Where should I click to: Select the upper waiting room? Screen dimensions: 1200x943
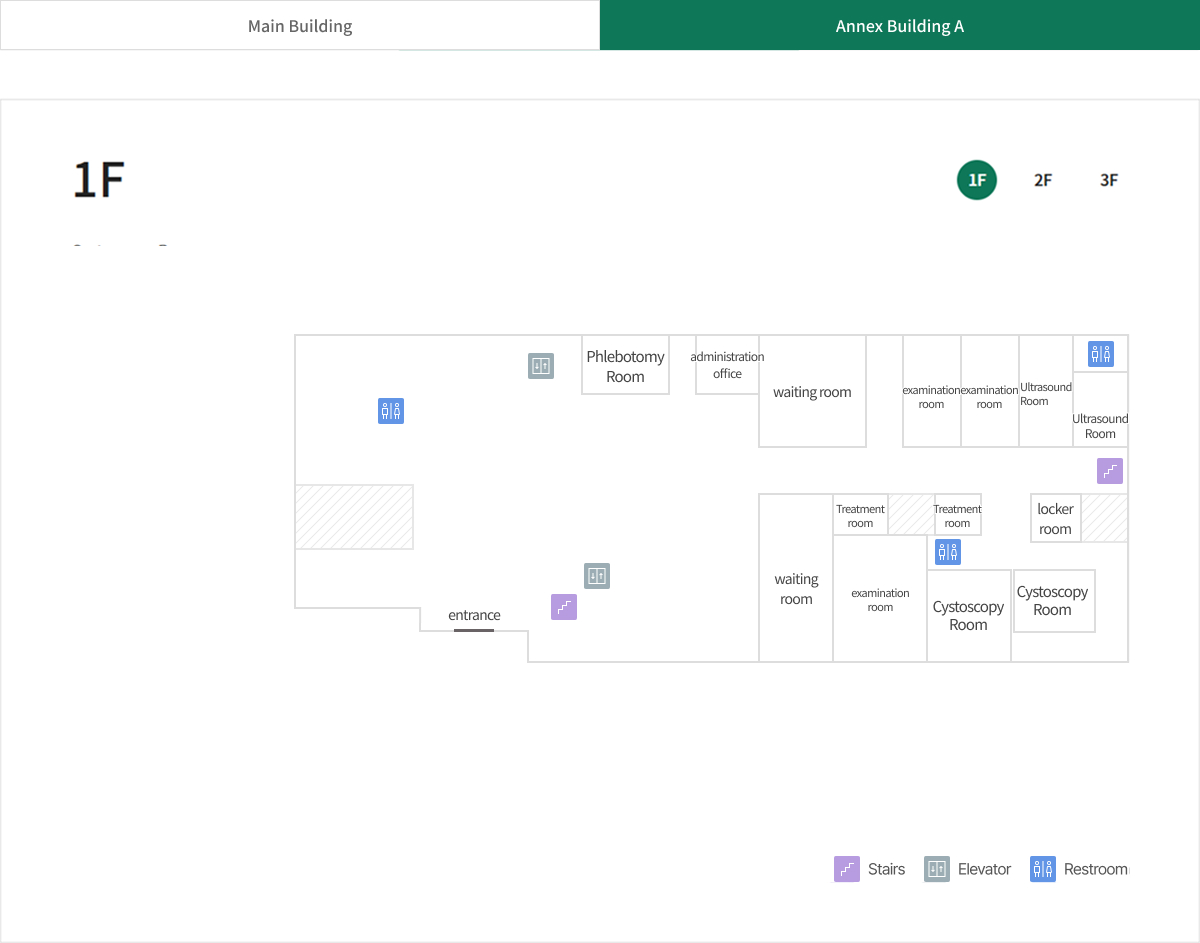(812, 391)
